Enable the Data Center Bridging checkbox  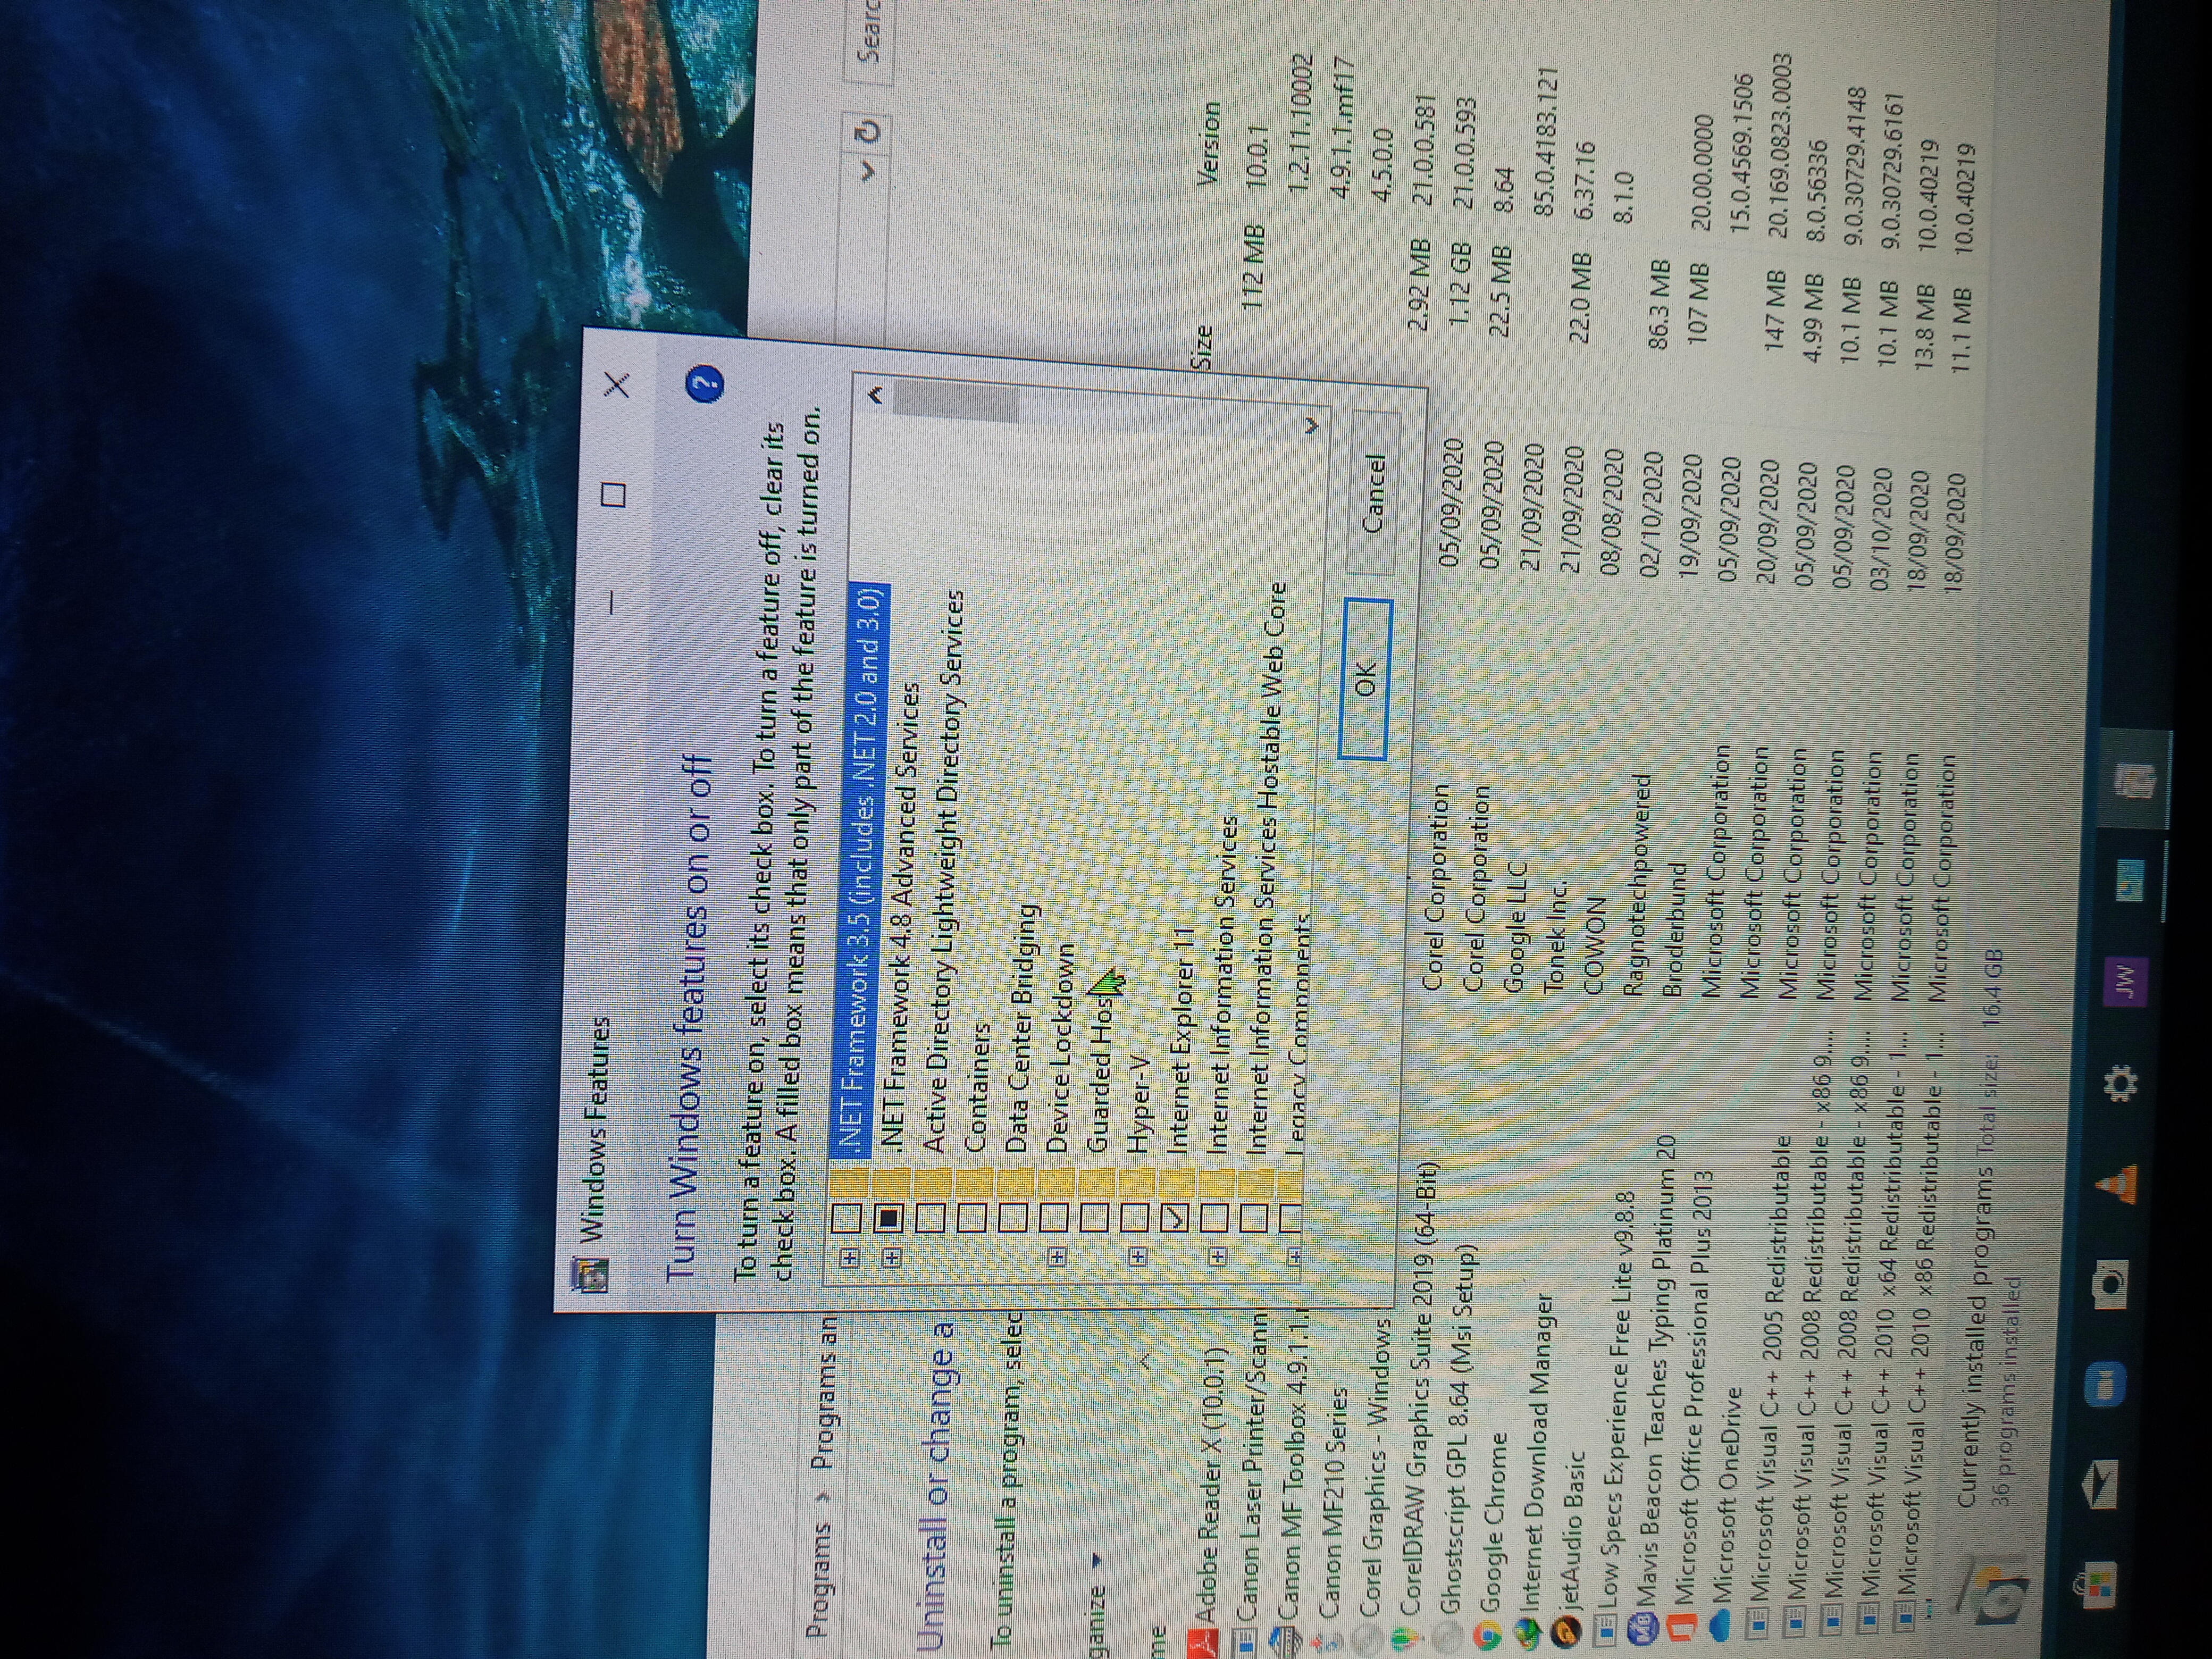(1013, 1217)
